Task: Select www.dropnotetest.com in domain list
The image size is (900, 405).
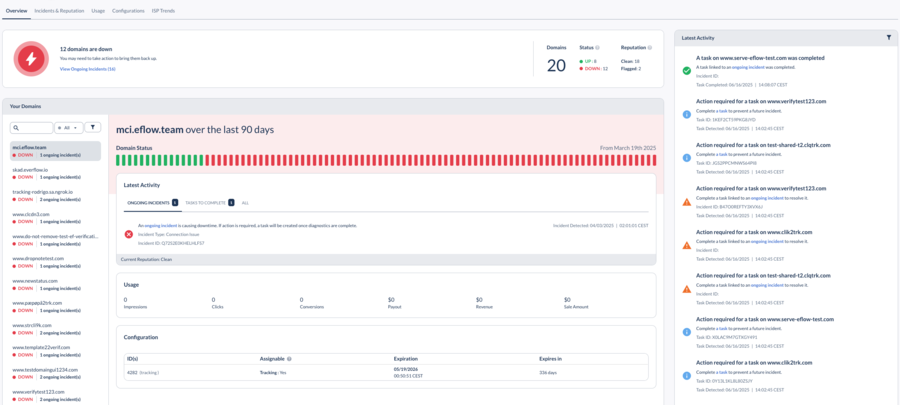Action: tap(38, 258)
